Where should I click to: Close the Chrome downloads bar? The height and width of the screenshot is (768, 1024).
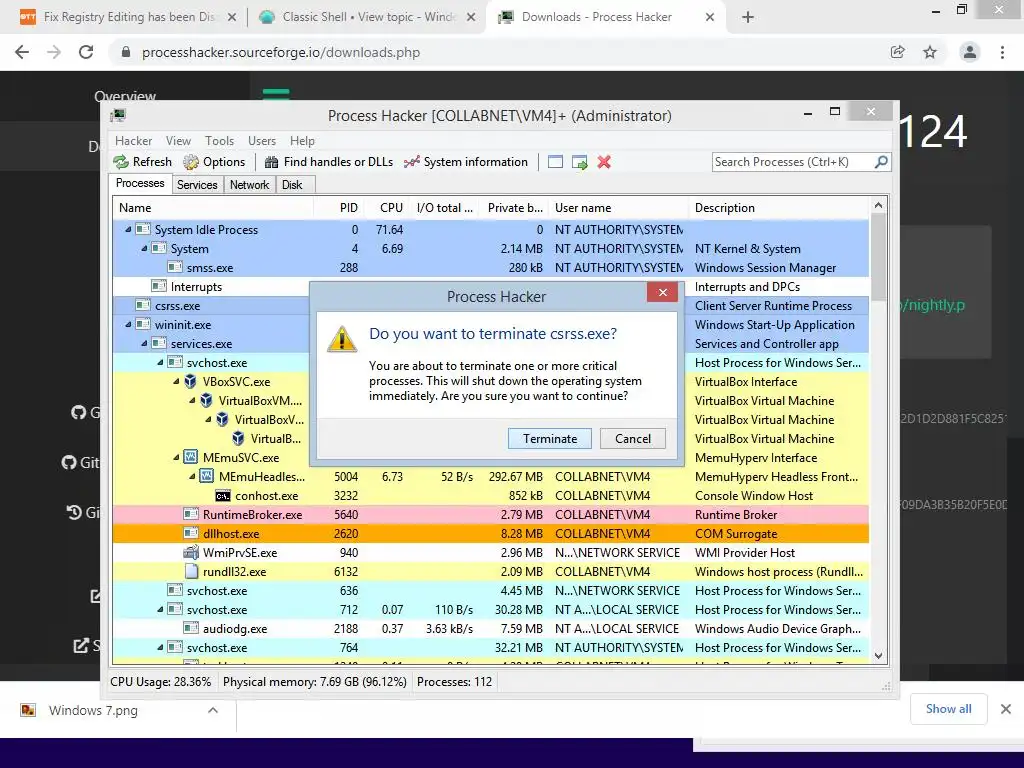1006,709
